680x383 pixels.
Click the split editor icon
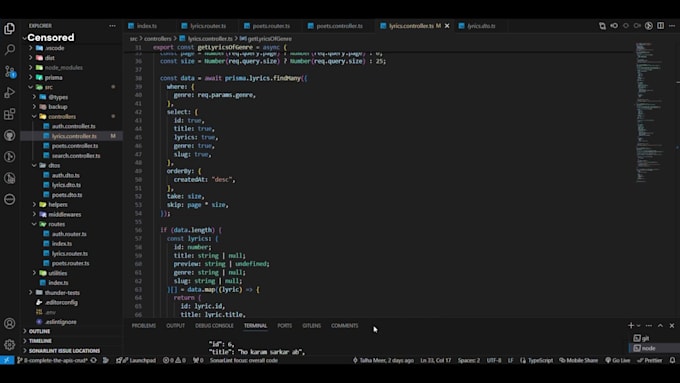click(660, 26)
